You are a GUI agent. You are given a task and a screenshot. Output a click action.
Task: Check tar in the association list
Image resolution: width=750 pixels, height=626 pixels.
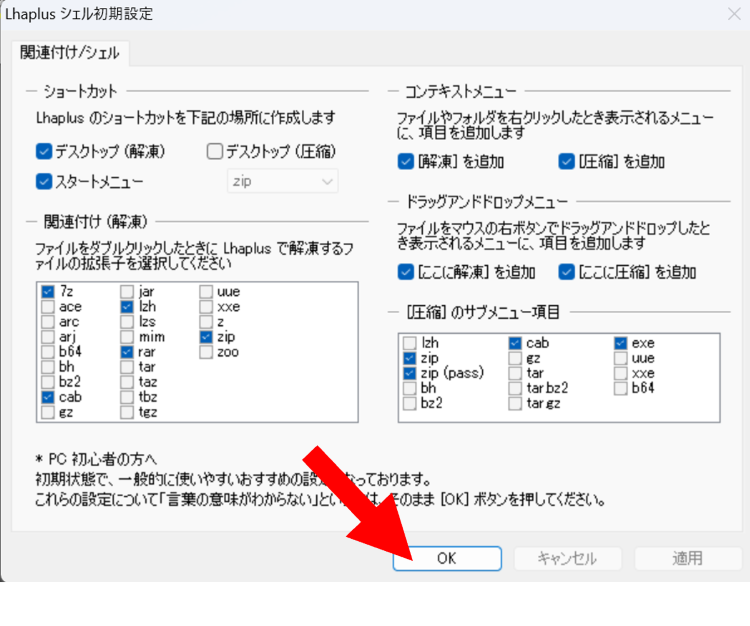point(127,367)
